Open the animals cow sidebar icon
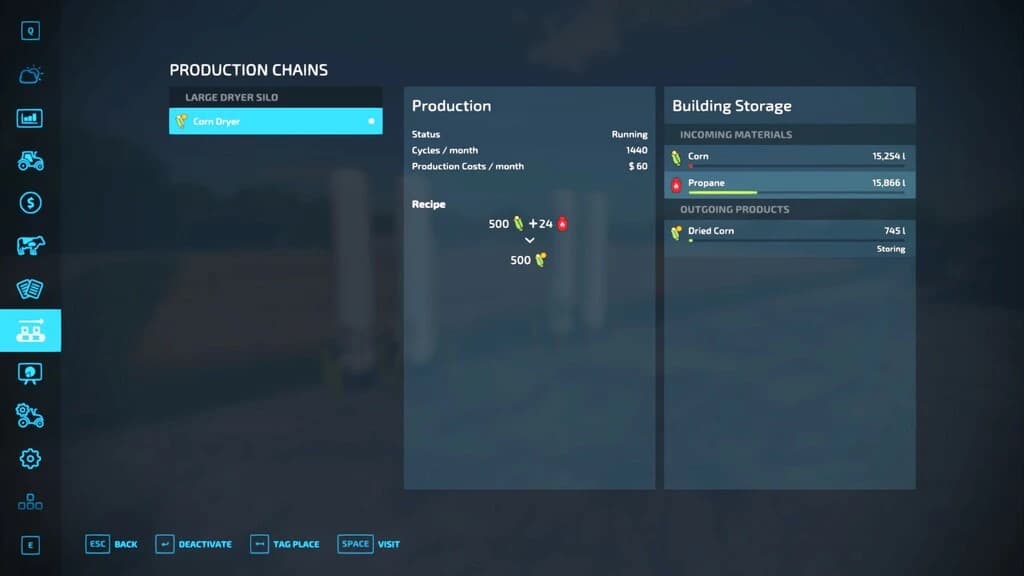Viewport: 1024px width, 576px height. pos(30,246)
